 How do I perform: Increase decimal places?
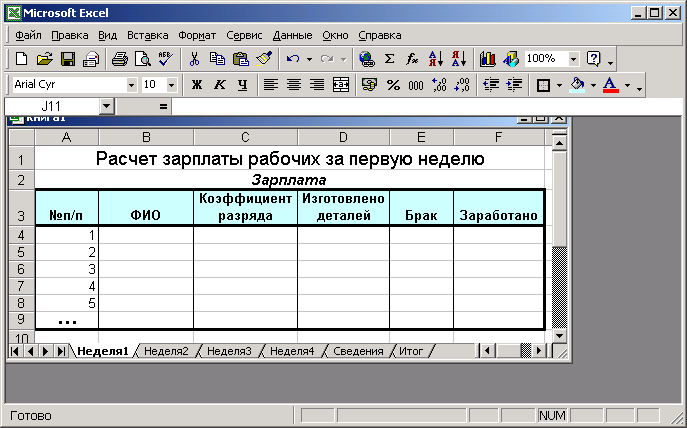[439, 85]
